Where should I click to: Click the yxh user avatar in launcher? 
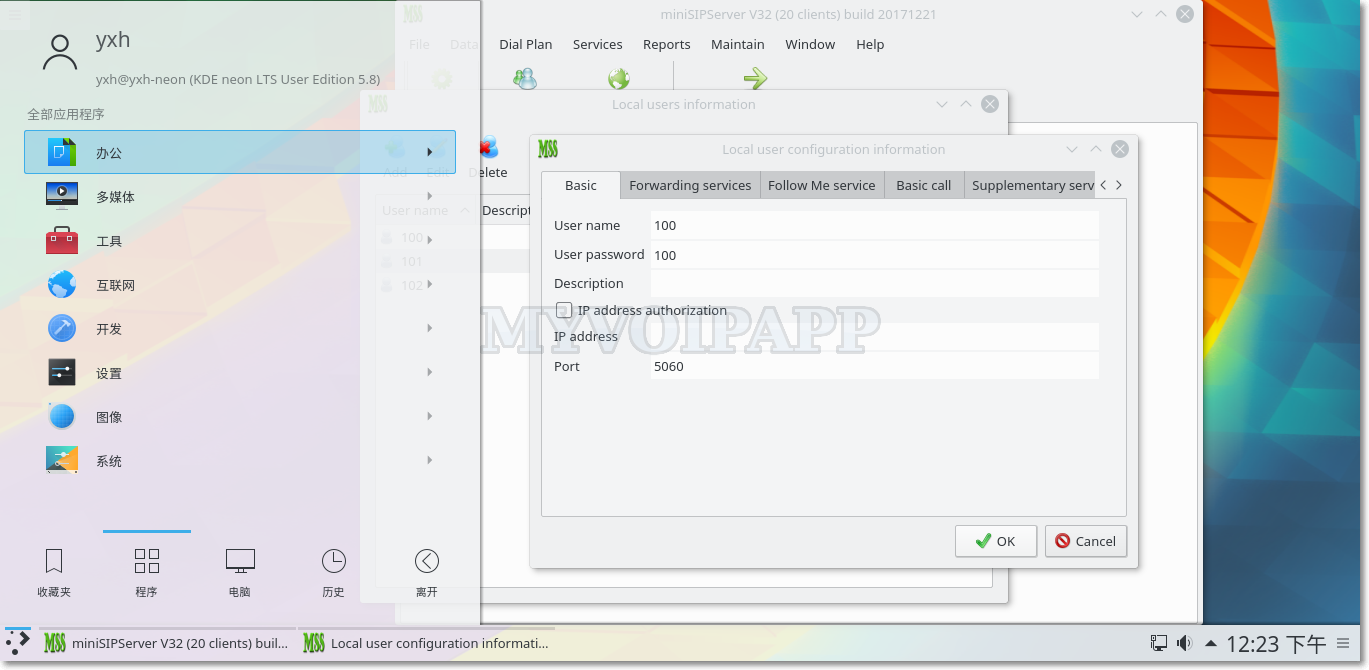pos(60,52)
